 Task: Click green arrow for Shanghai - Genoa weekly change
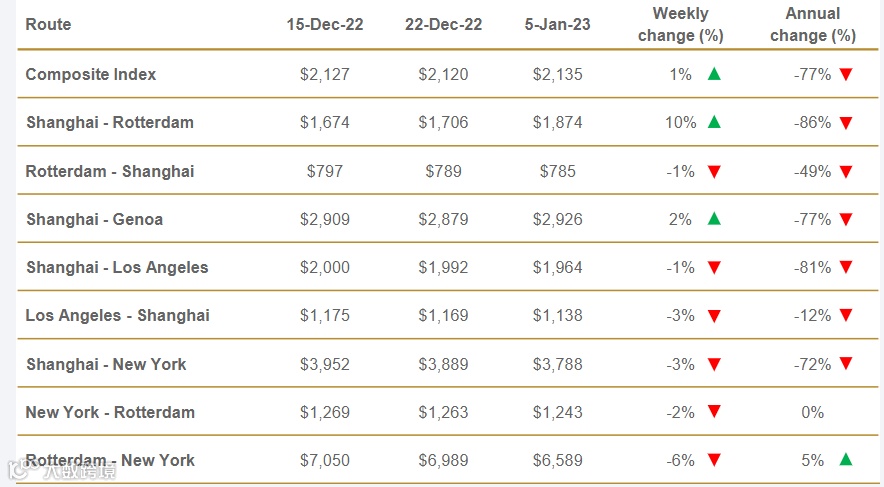click(714, 219)
